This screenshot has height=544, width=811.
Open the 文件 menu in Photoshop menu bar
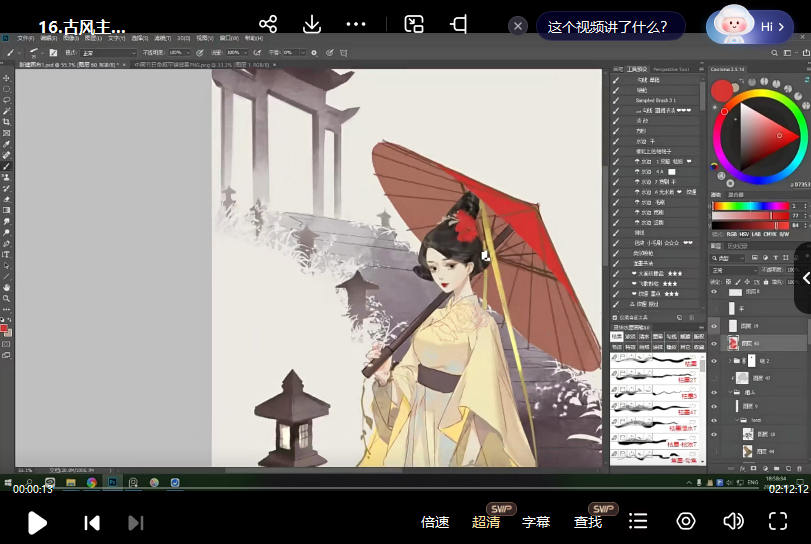point(25,38)
